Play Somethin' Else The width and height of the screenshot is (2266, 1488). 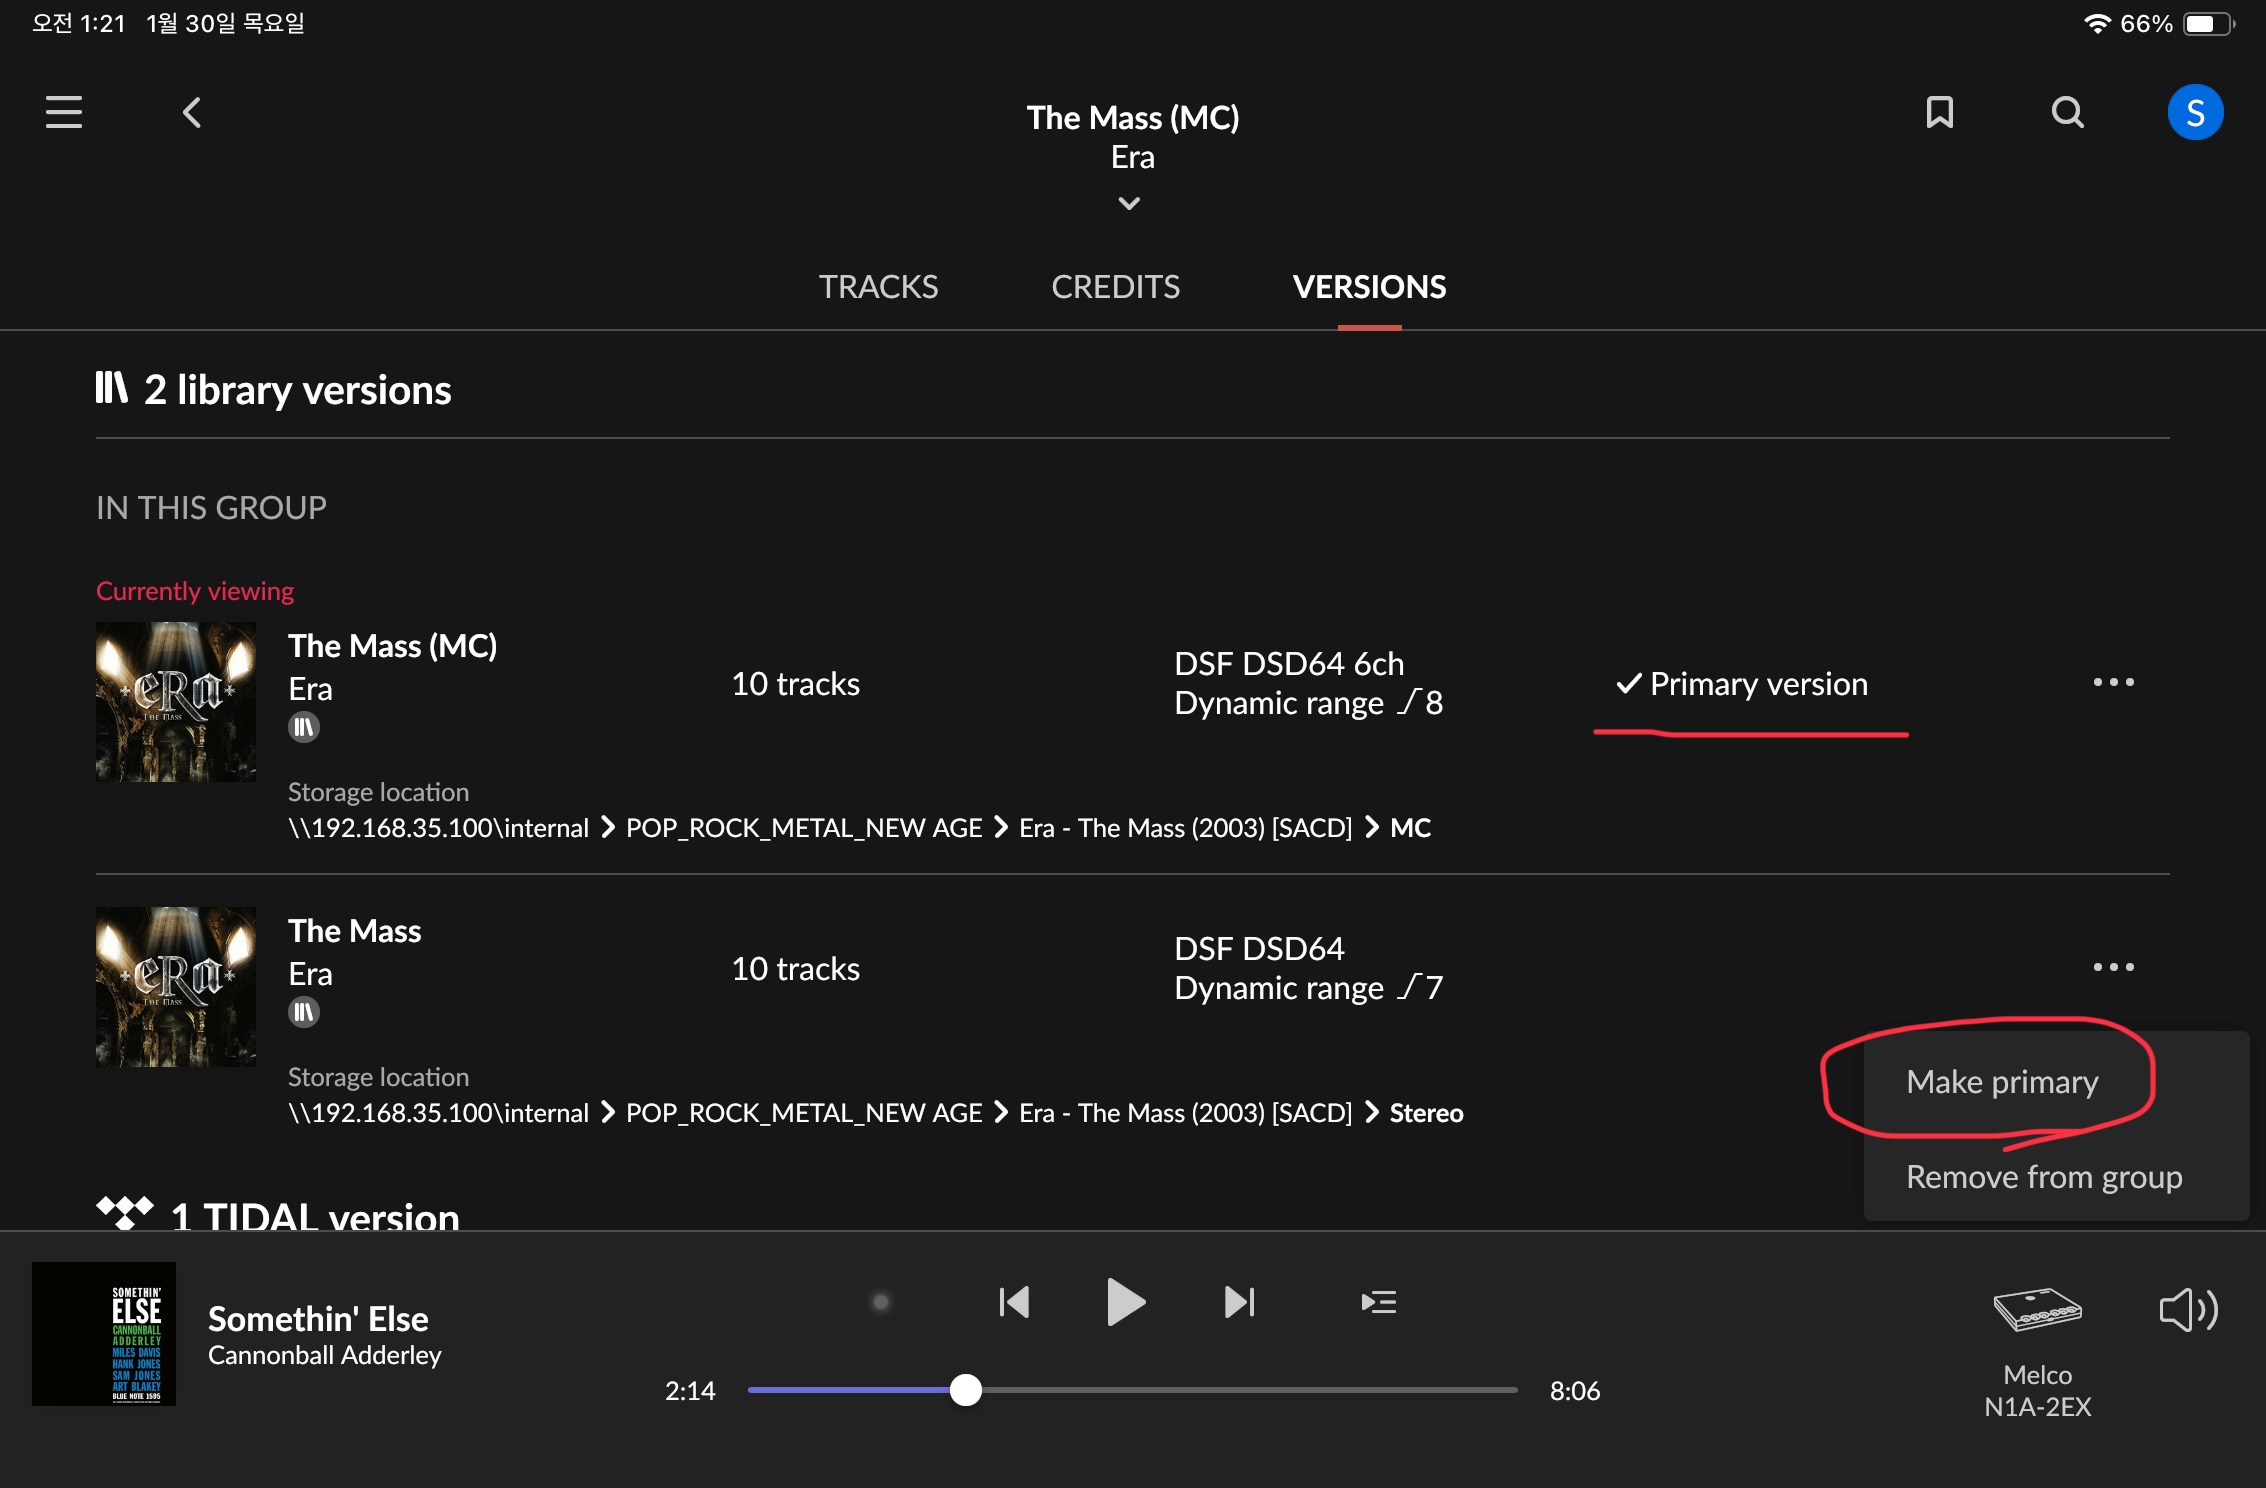(1126, 1302)
